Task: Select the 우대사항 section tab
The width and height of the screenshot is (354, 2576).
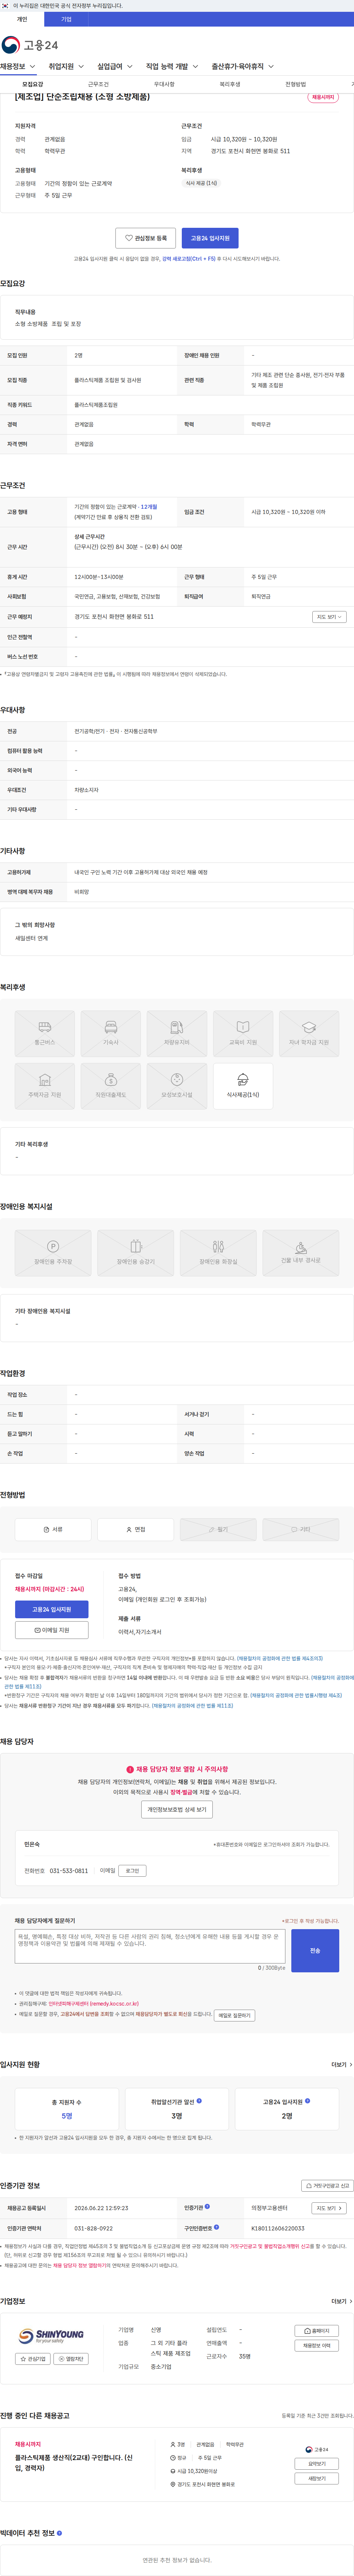Action: click(x=164, y=84)
